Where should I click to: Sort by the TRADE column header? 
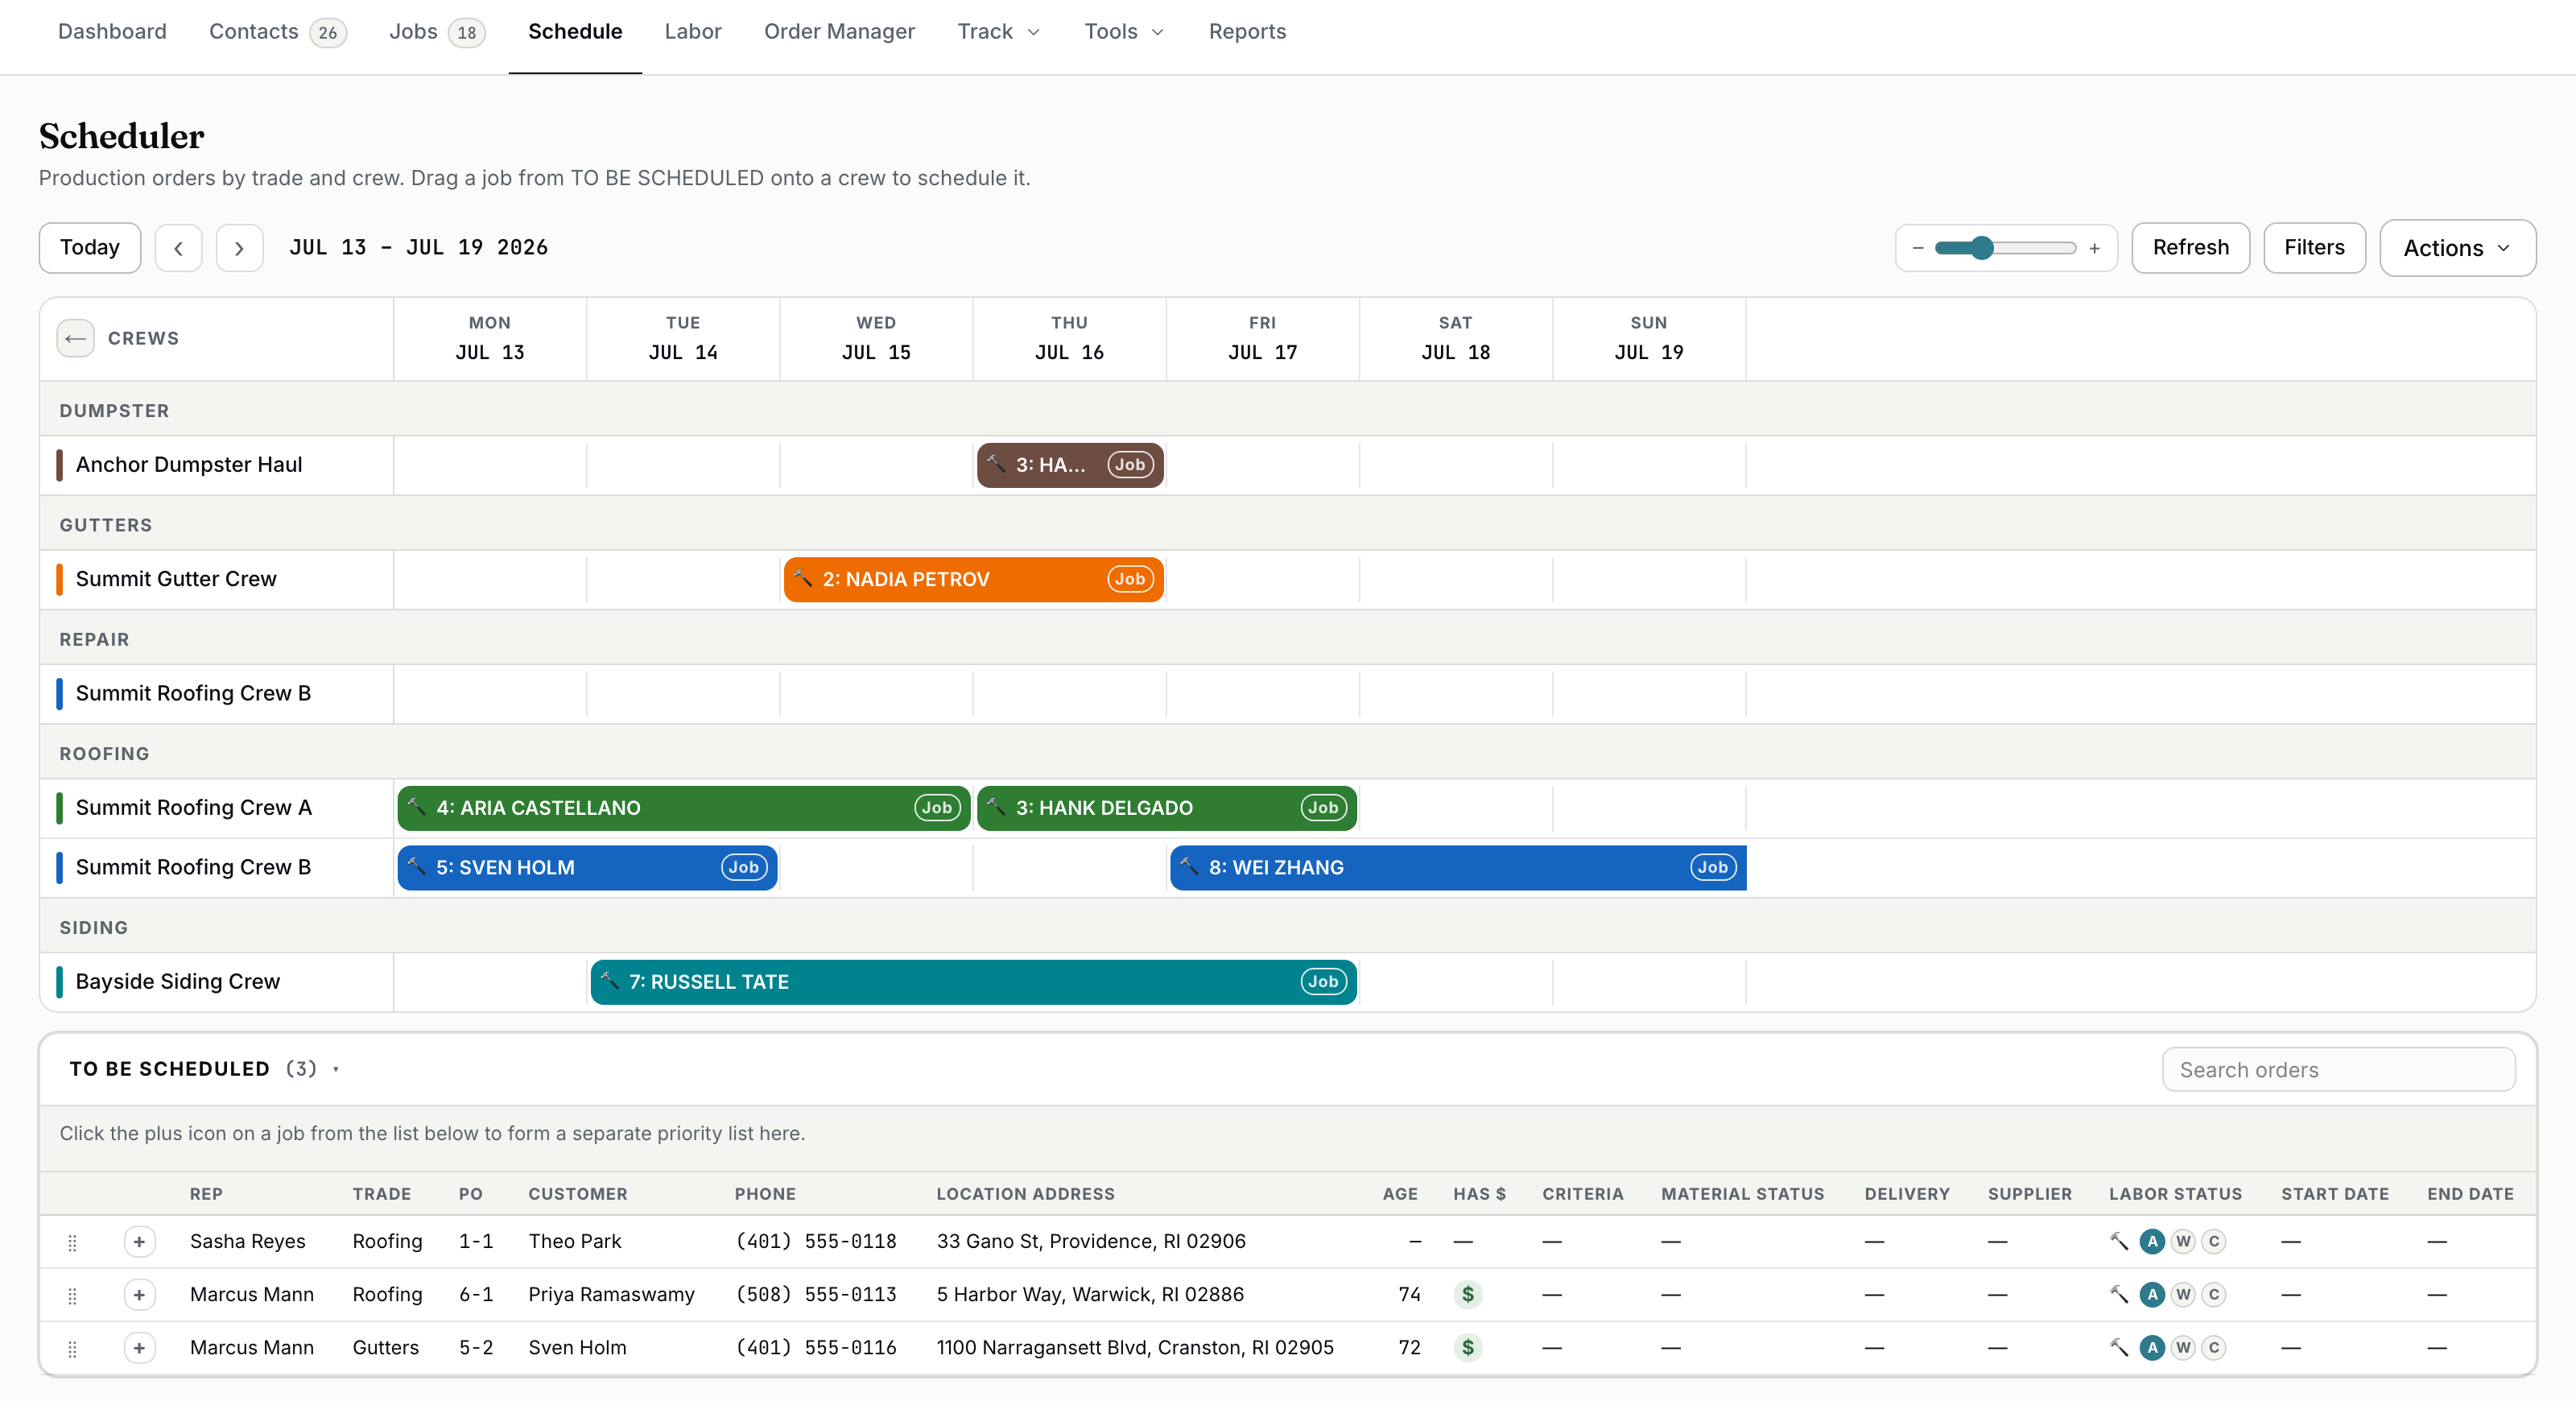pos(381,1194)
